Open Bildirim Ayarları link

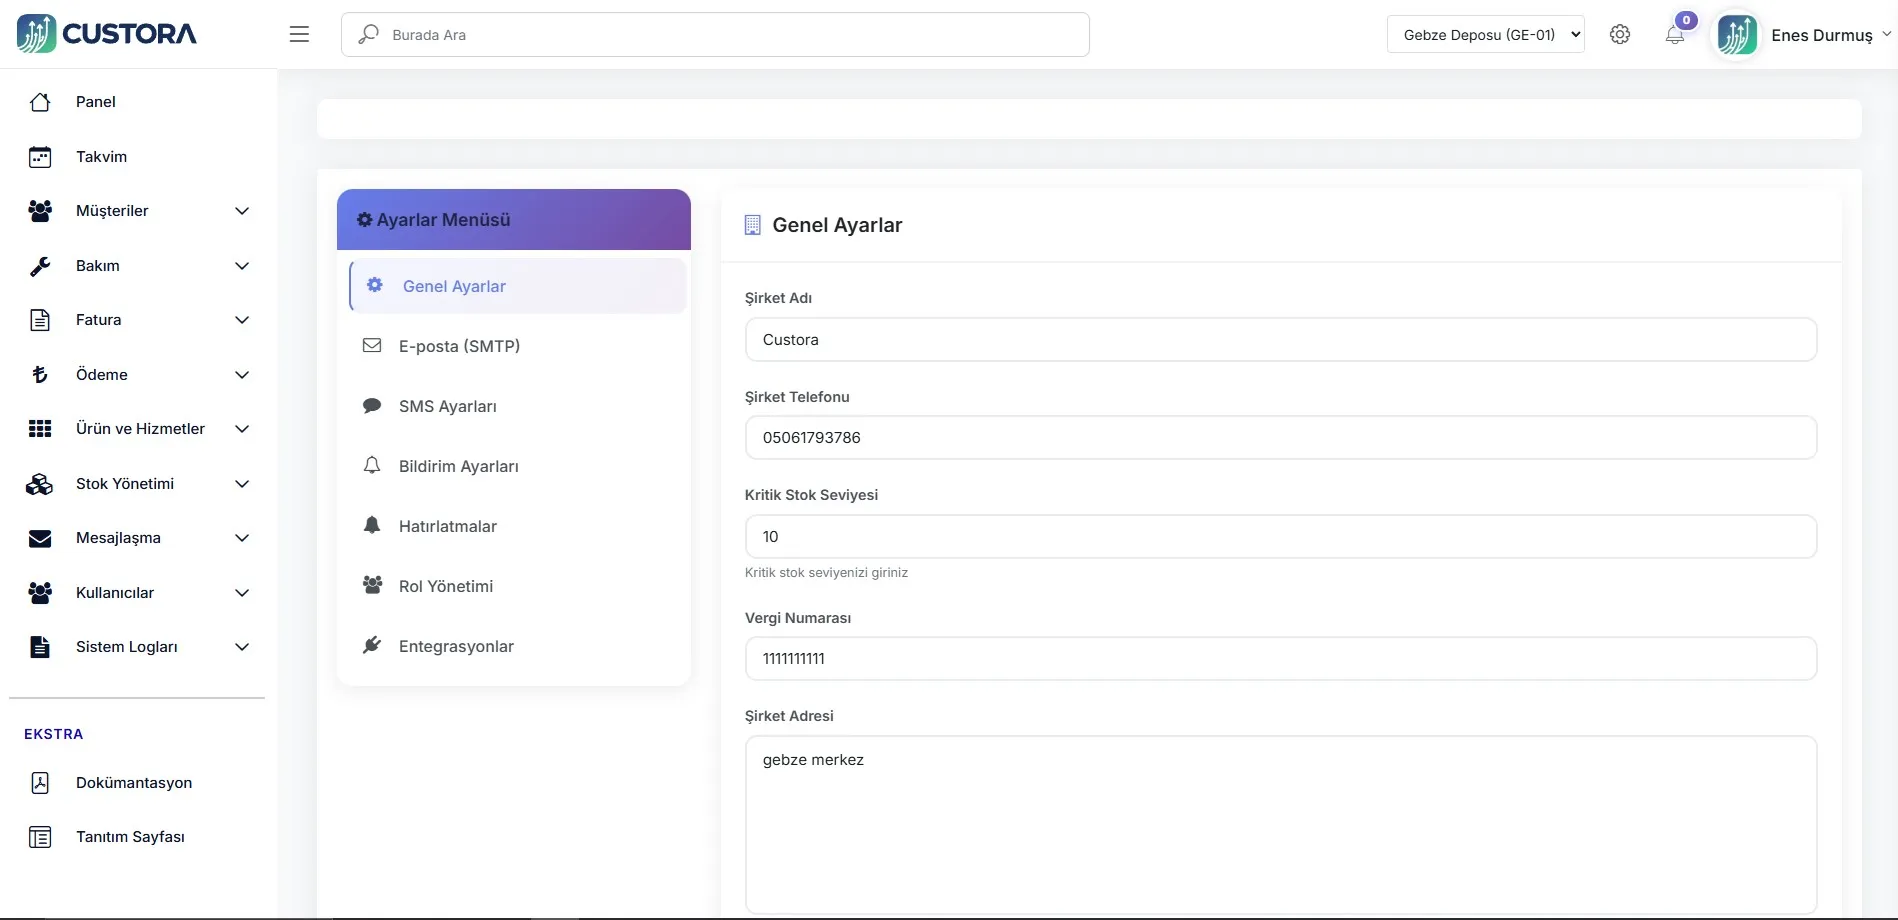pos(458,466)
